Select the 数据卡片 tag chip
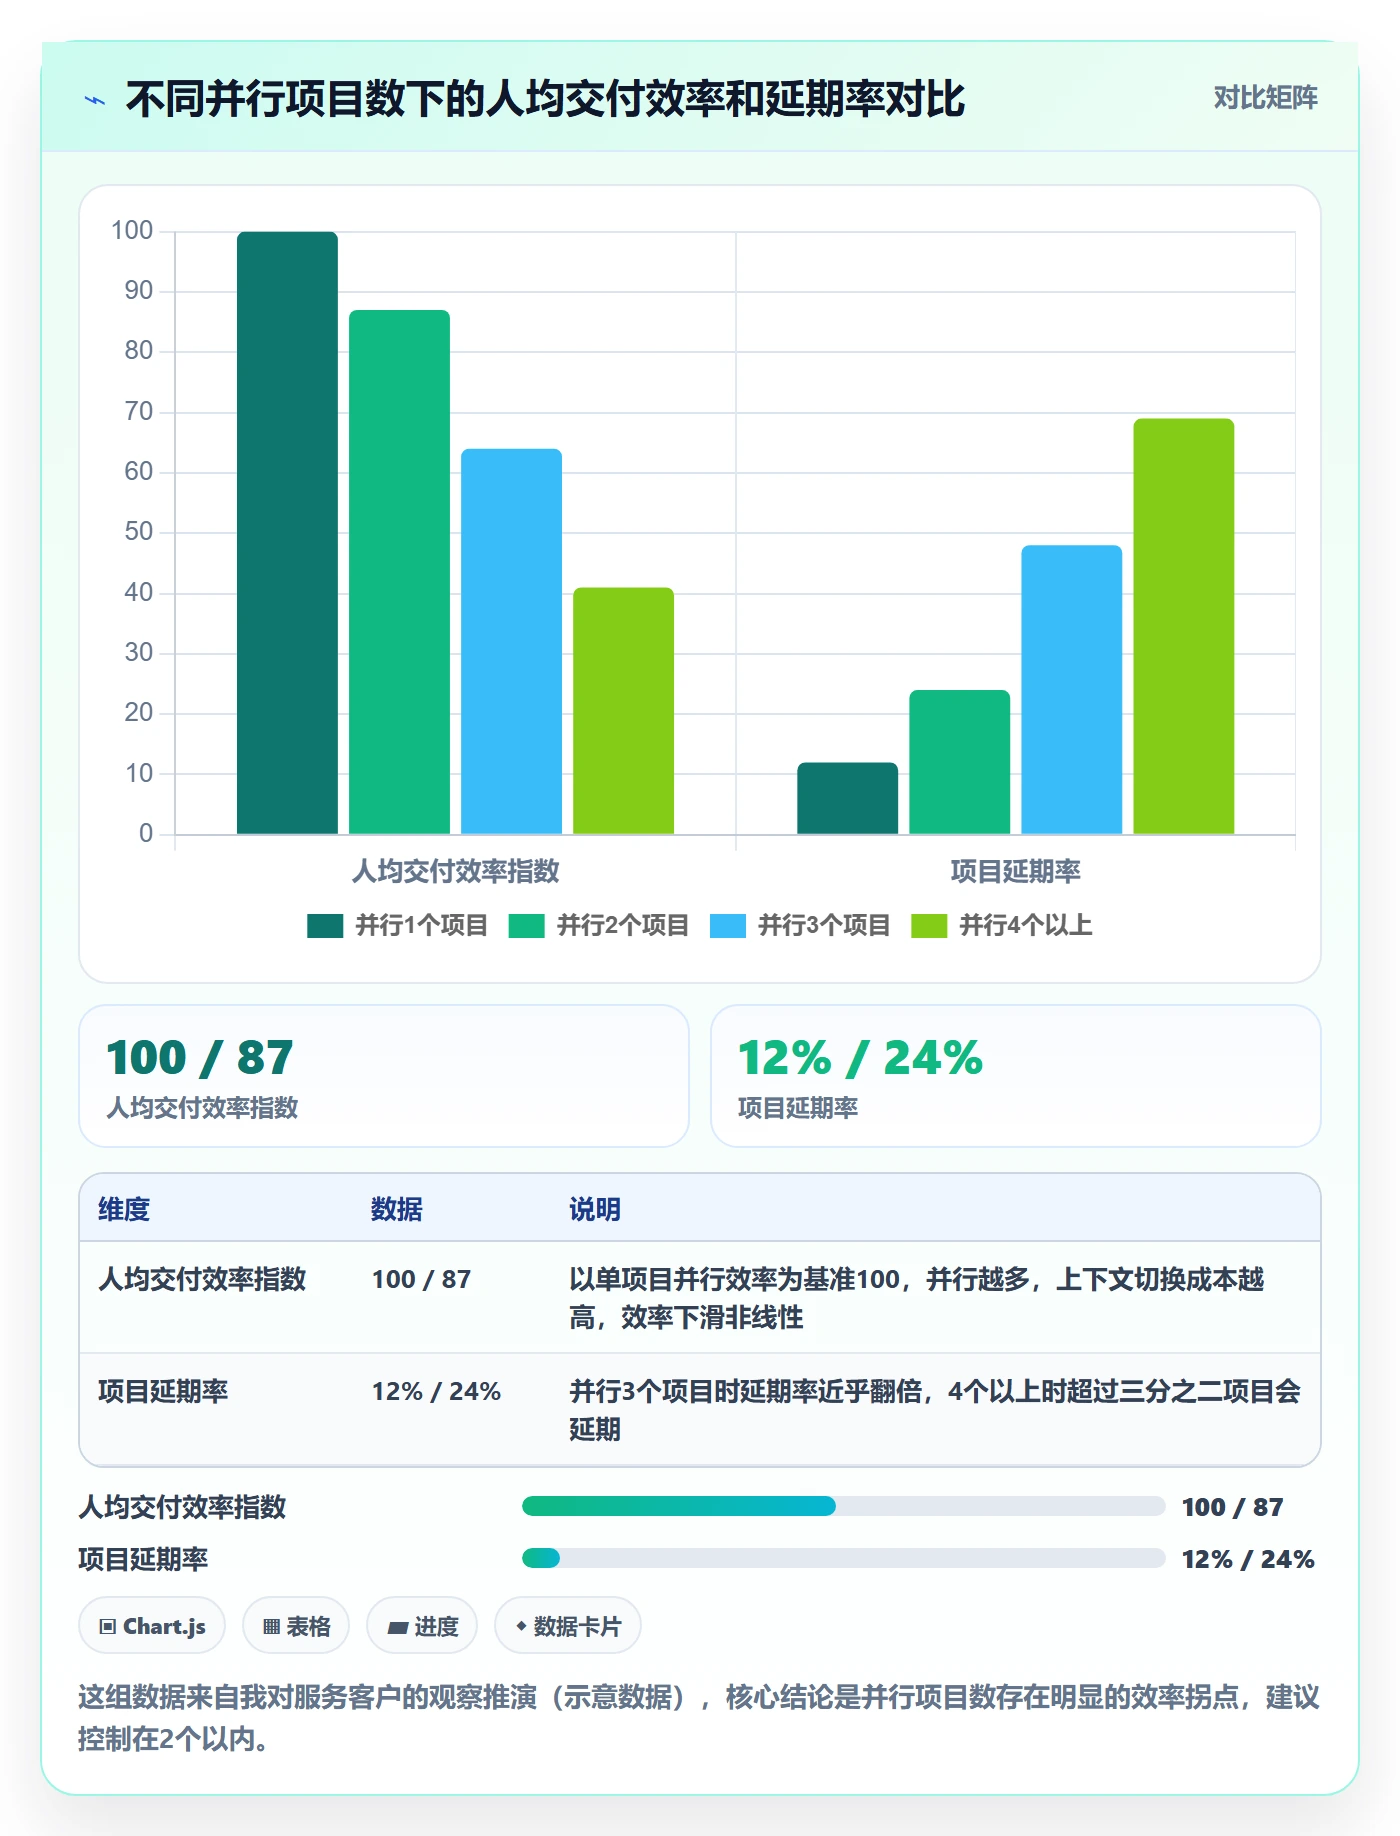This screenshot has width=1400, height=1836. point(568,1626)
